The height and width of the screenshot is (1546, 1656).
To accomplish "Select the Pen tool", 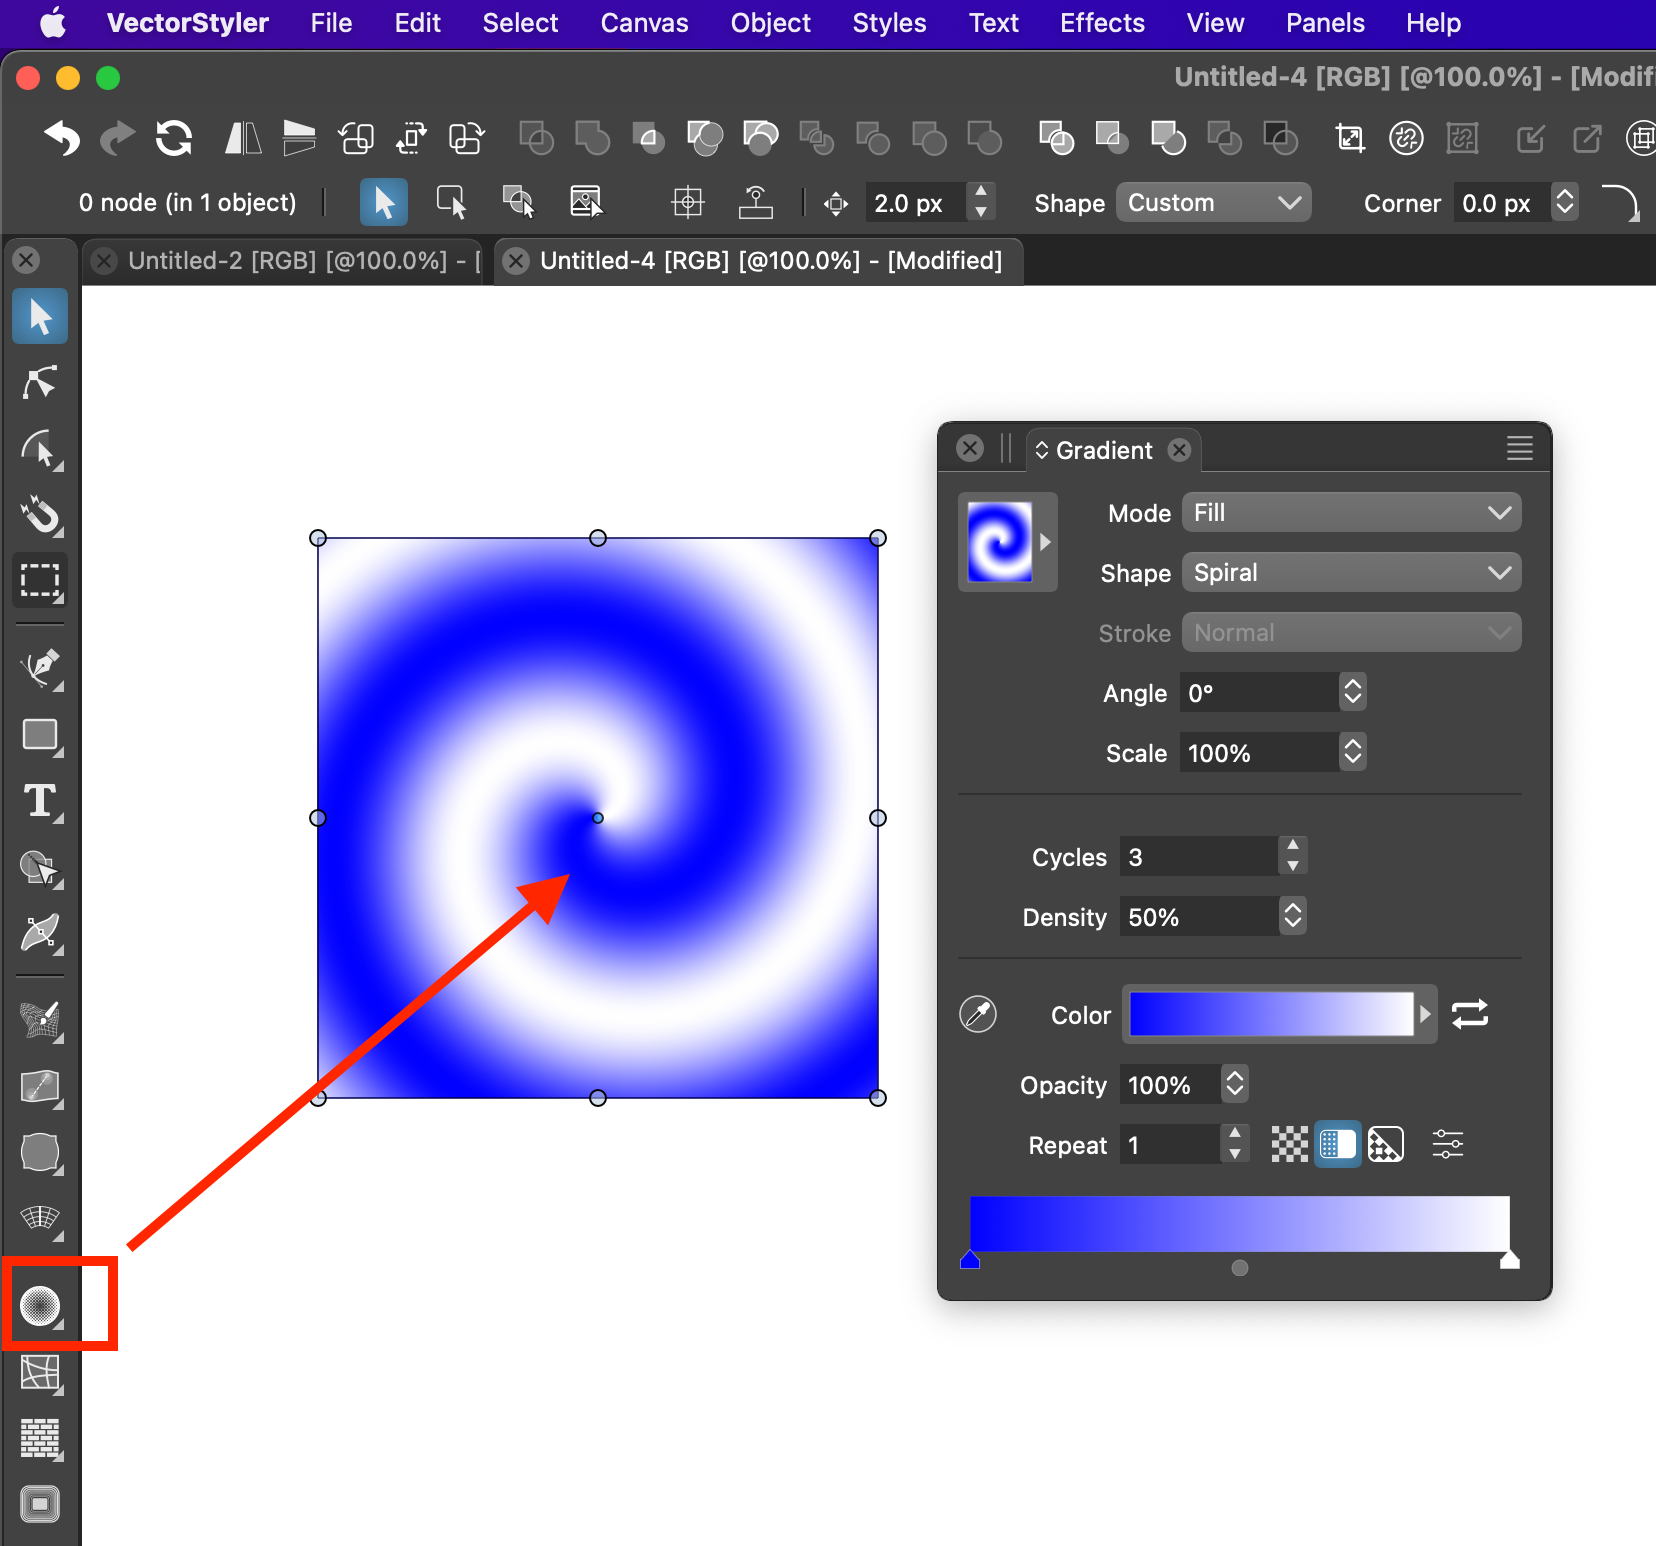I will (40, 667).
